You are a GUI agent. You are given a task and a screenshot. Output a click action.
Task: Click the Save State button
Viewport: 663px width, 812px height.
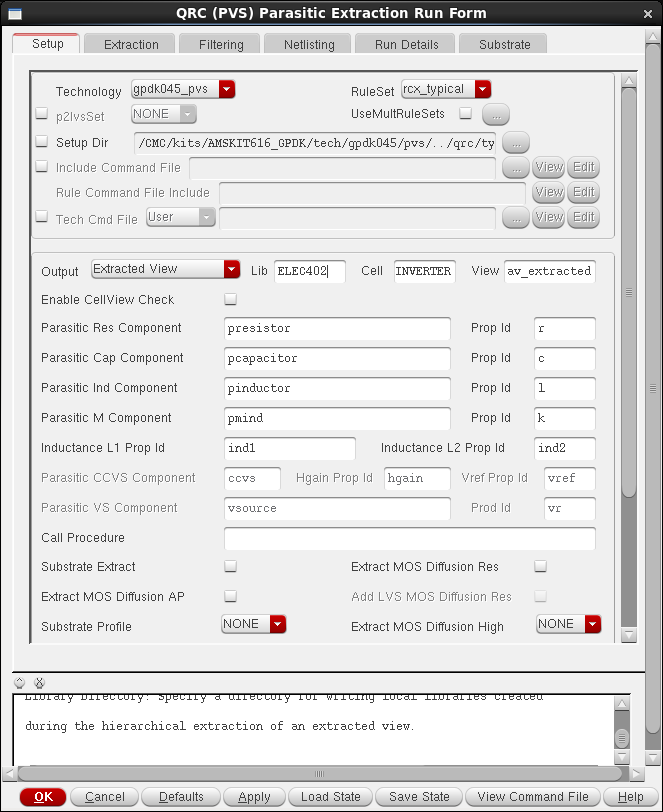(x=419, y=796)
